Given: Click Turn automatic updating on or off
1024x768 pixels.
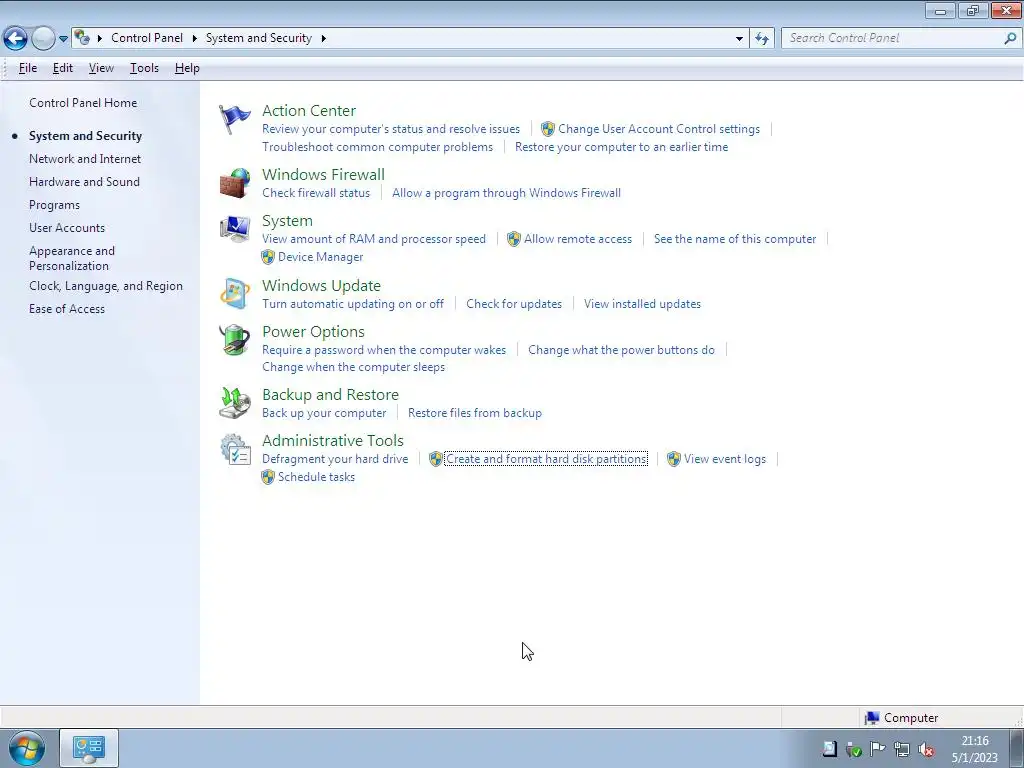Looking at the screenshot, I should coord(353,304).
